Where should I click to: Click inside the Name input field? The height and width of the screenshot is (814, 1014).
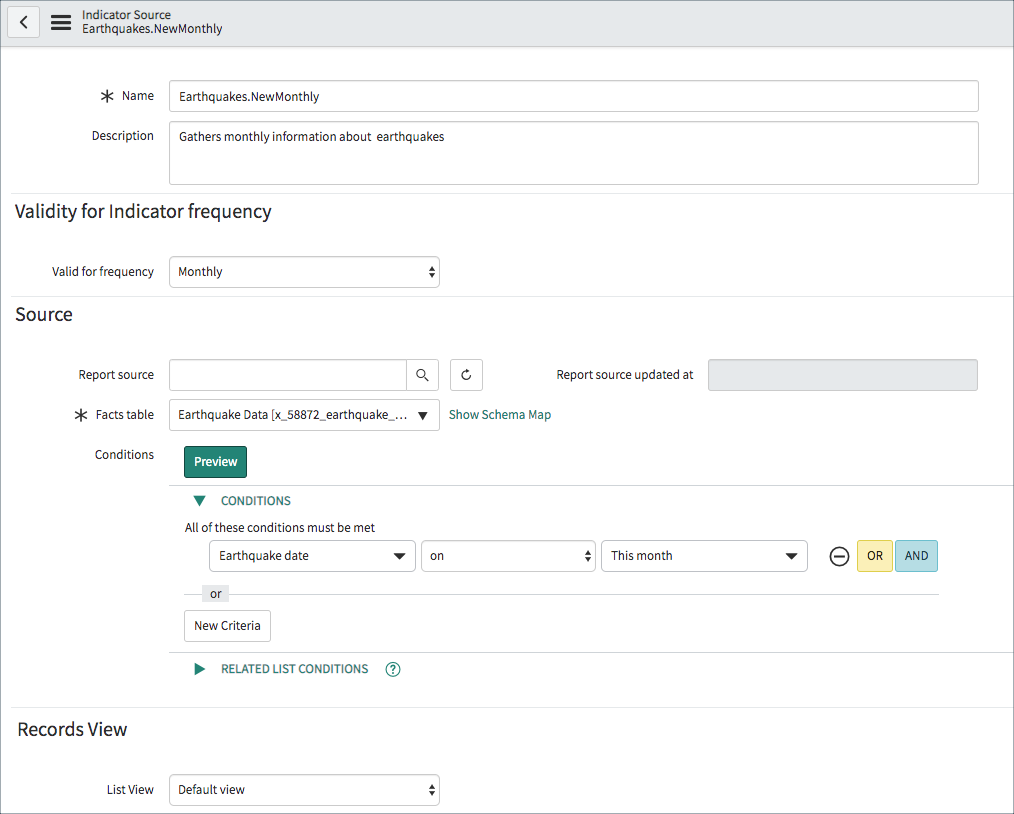[573, 96]
